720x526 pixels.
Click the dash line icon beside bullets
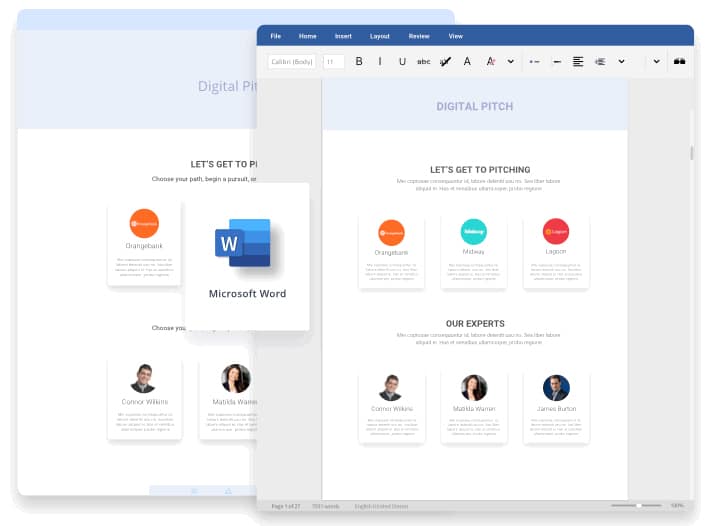pyautogui.click(x=557, y=62)
